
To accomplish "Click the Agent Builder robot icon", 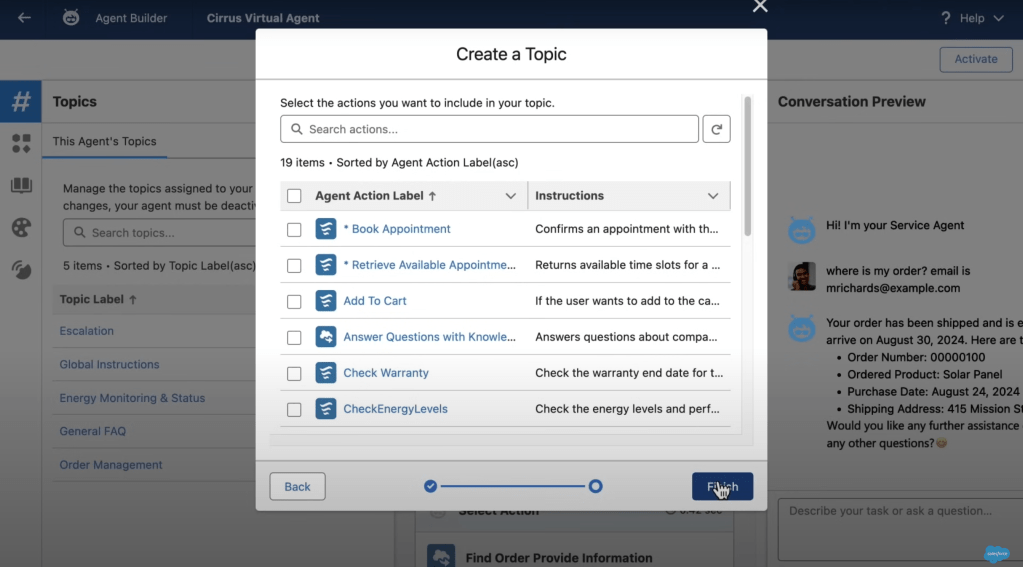I will (x=71, y=18).
